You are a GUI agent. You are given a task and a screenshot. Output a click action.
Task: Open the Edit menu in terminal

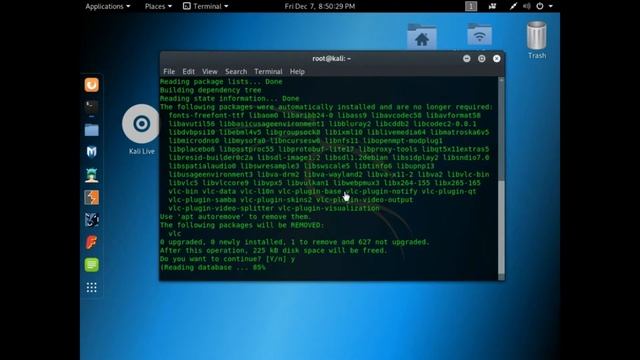[x=188, y=71]
